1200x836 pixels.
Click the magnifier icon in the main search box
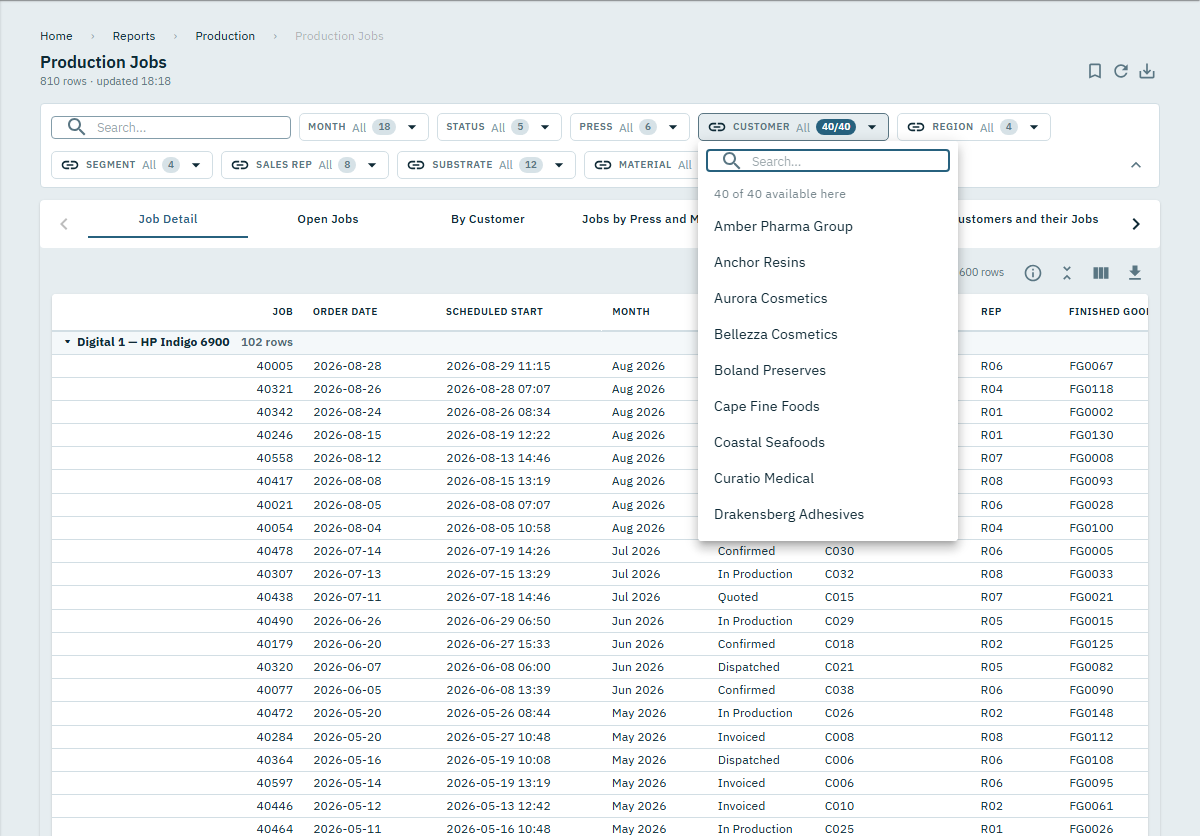click(76, 127)
